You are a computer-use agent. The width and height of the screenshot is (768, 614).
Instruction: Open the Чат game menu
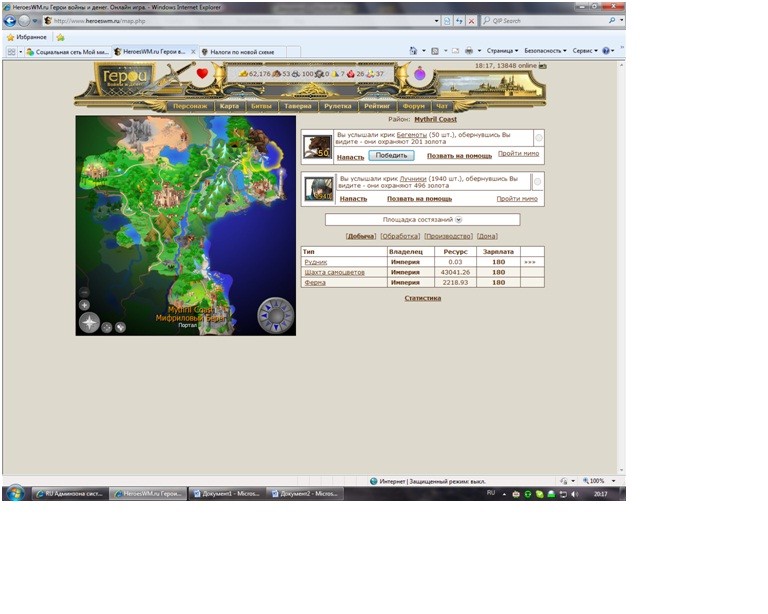[442, 106]
